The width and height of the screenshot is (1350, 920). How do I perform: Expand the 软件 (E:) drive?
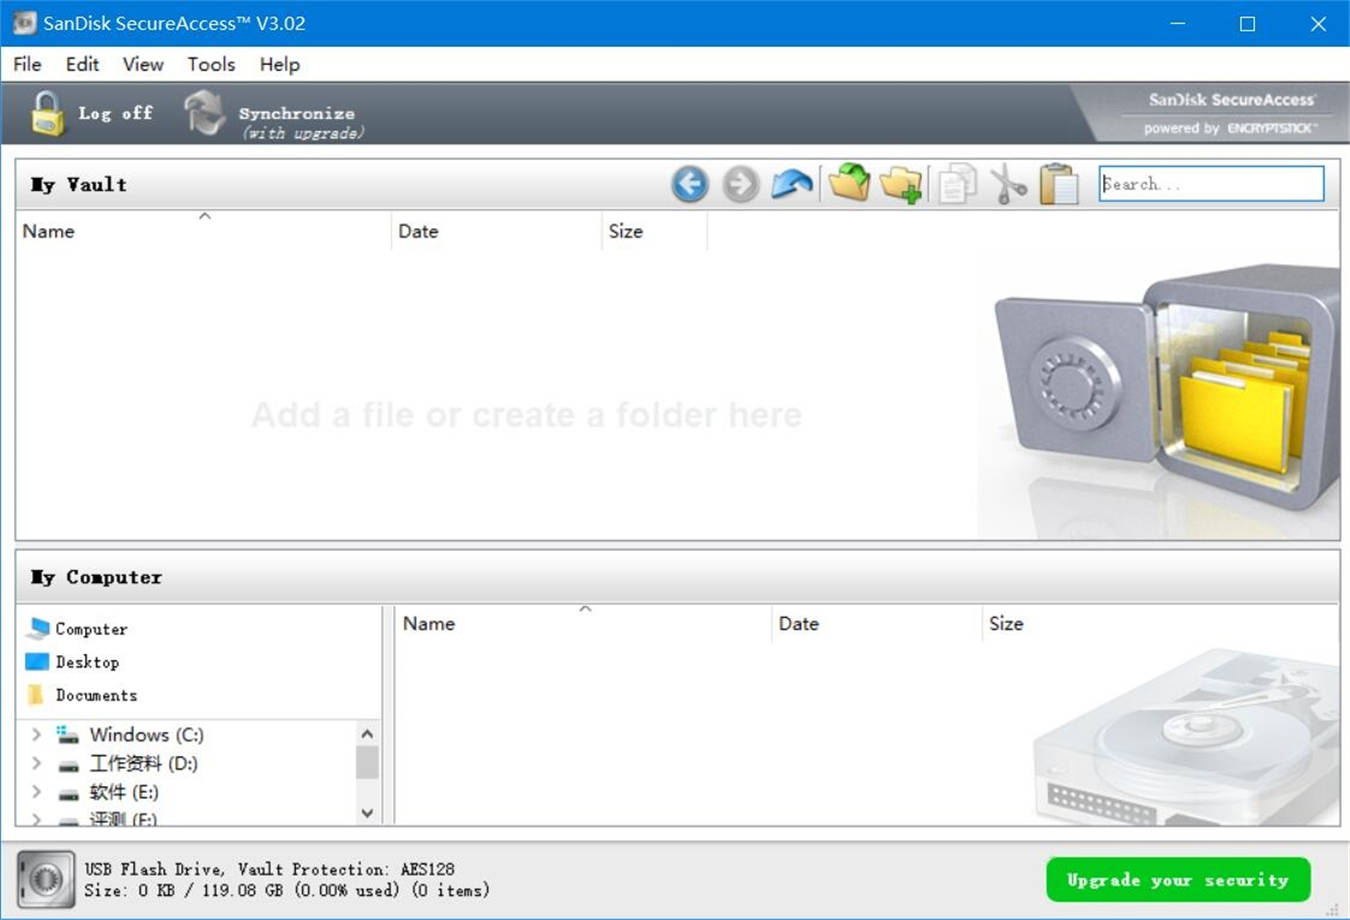click(x=37, y=792)
